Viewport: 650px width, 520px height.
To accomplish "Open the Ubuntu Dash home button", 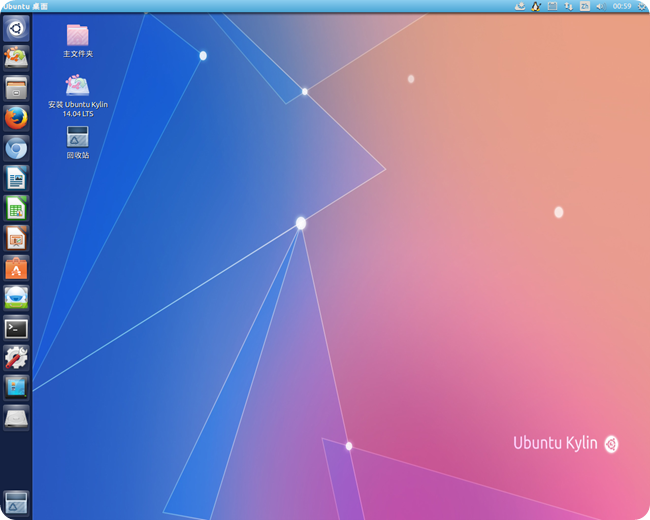I will point(16,27).
